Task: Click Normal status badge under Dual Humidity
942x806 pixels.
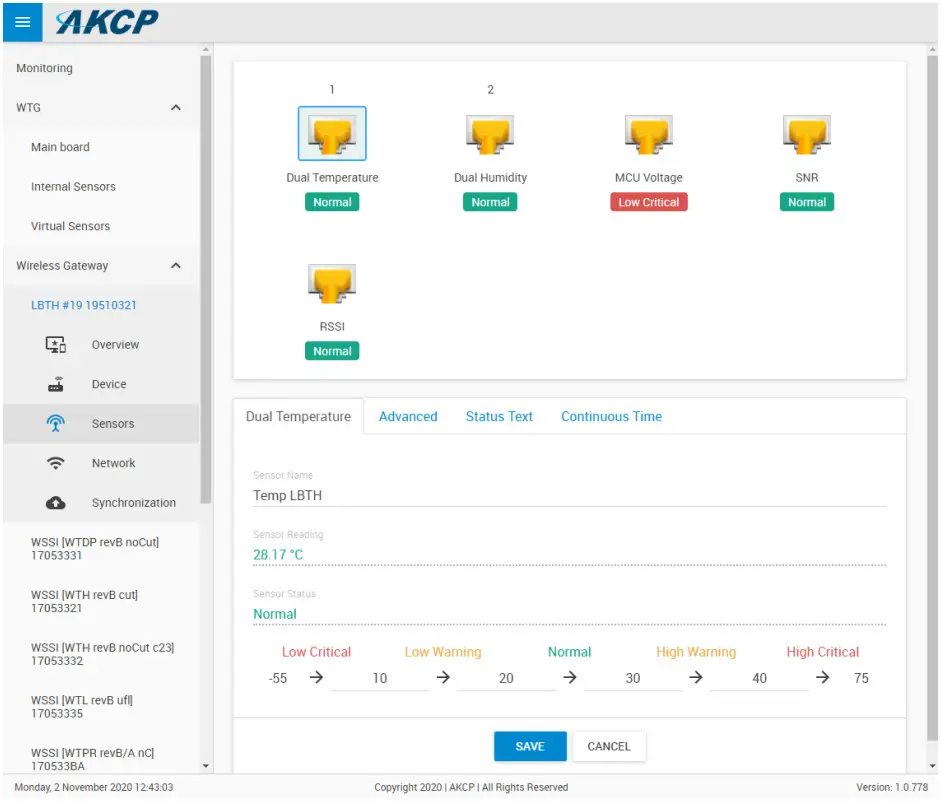Action: (490, 202)
